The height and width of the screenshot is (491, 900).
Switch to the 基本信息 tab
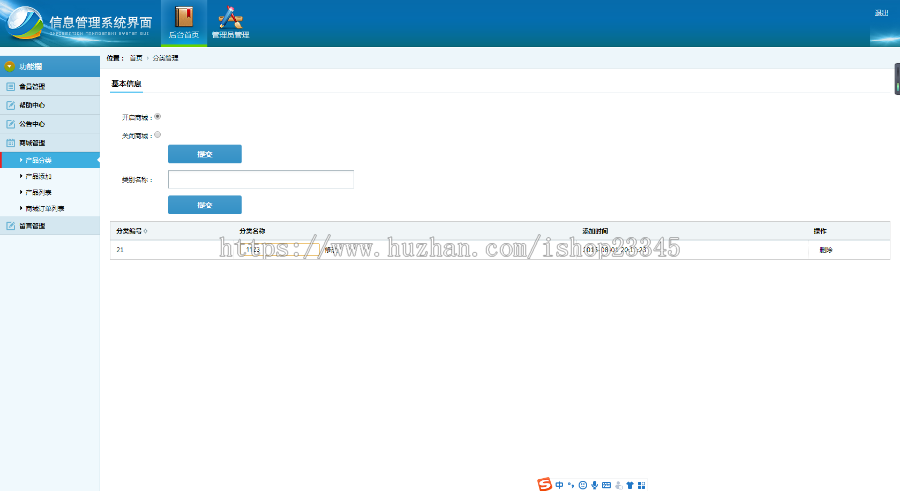126,84
